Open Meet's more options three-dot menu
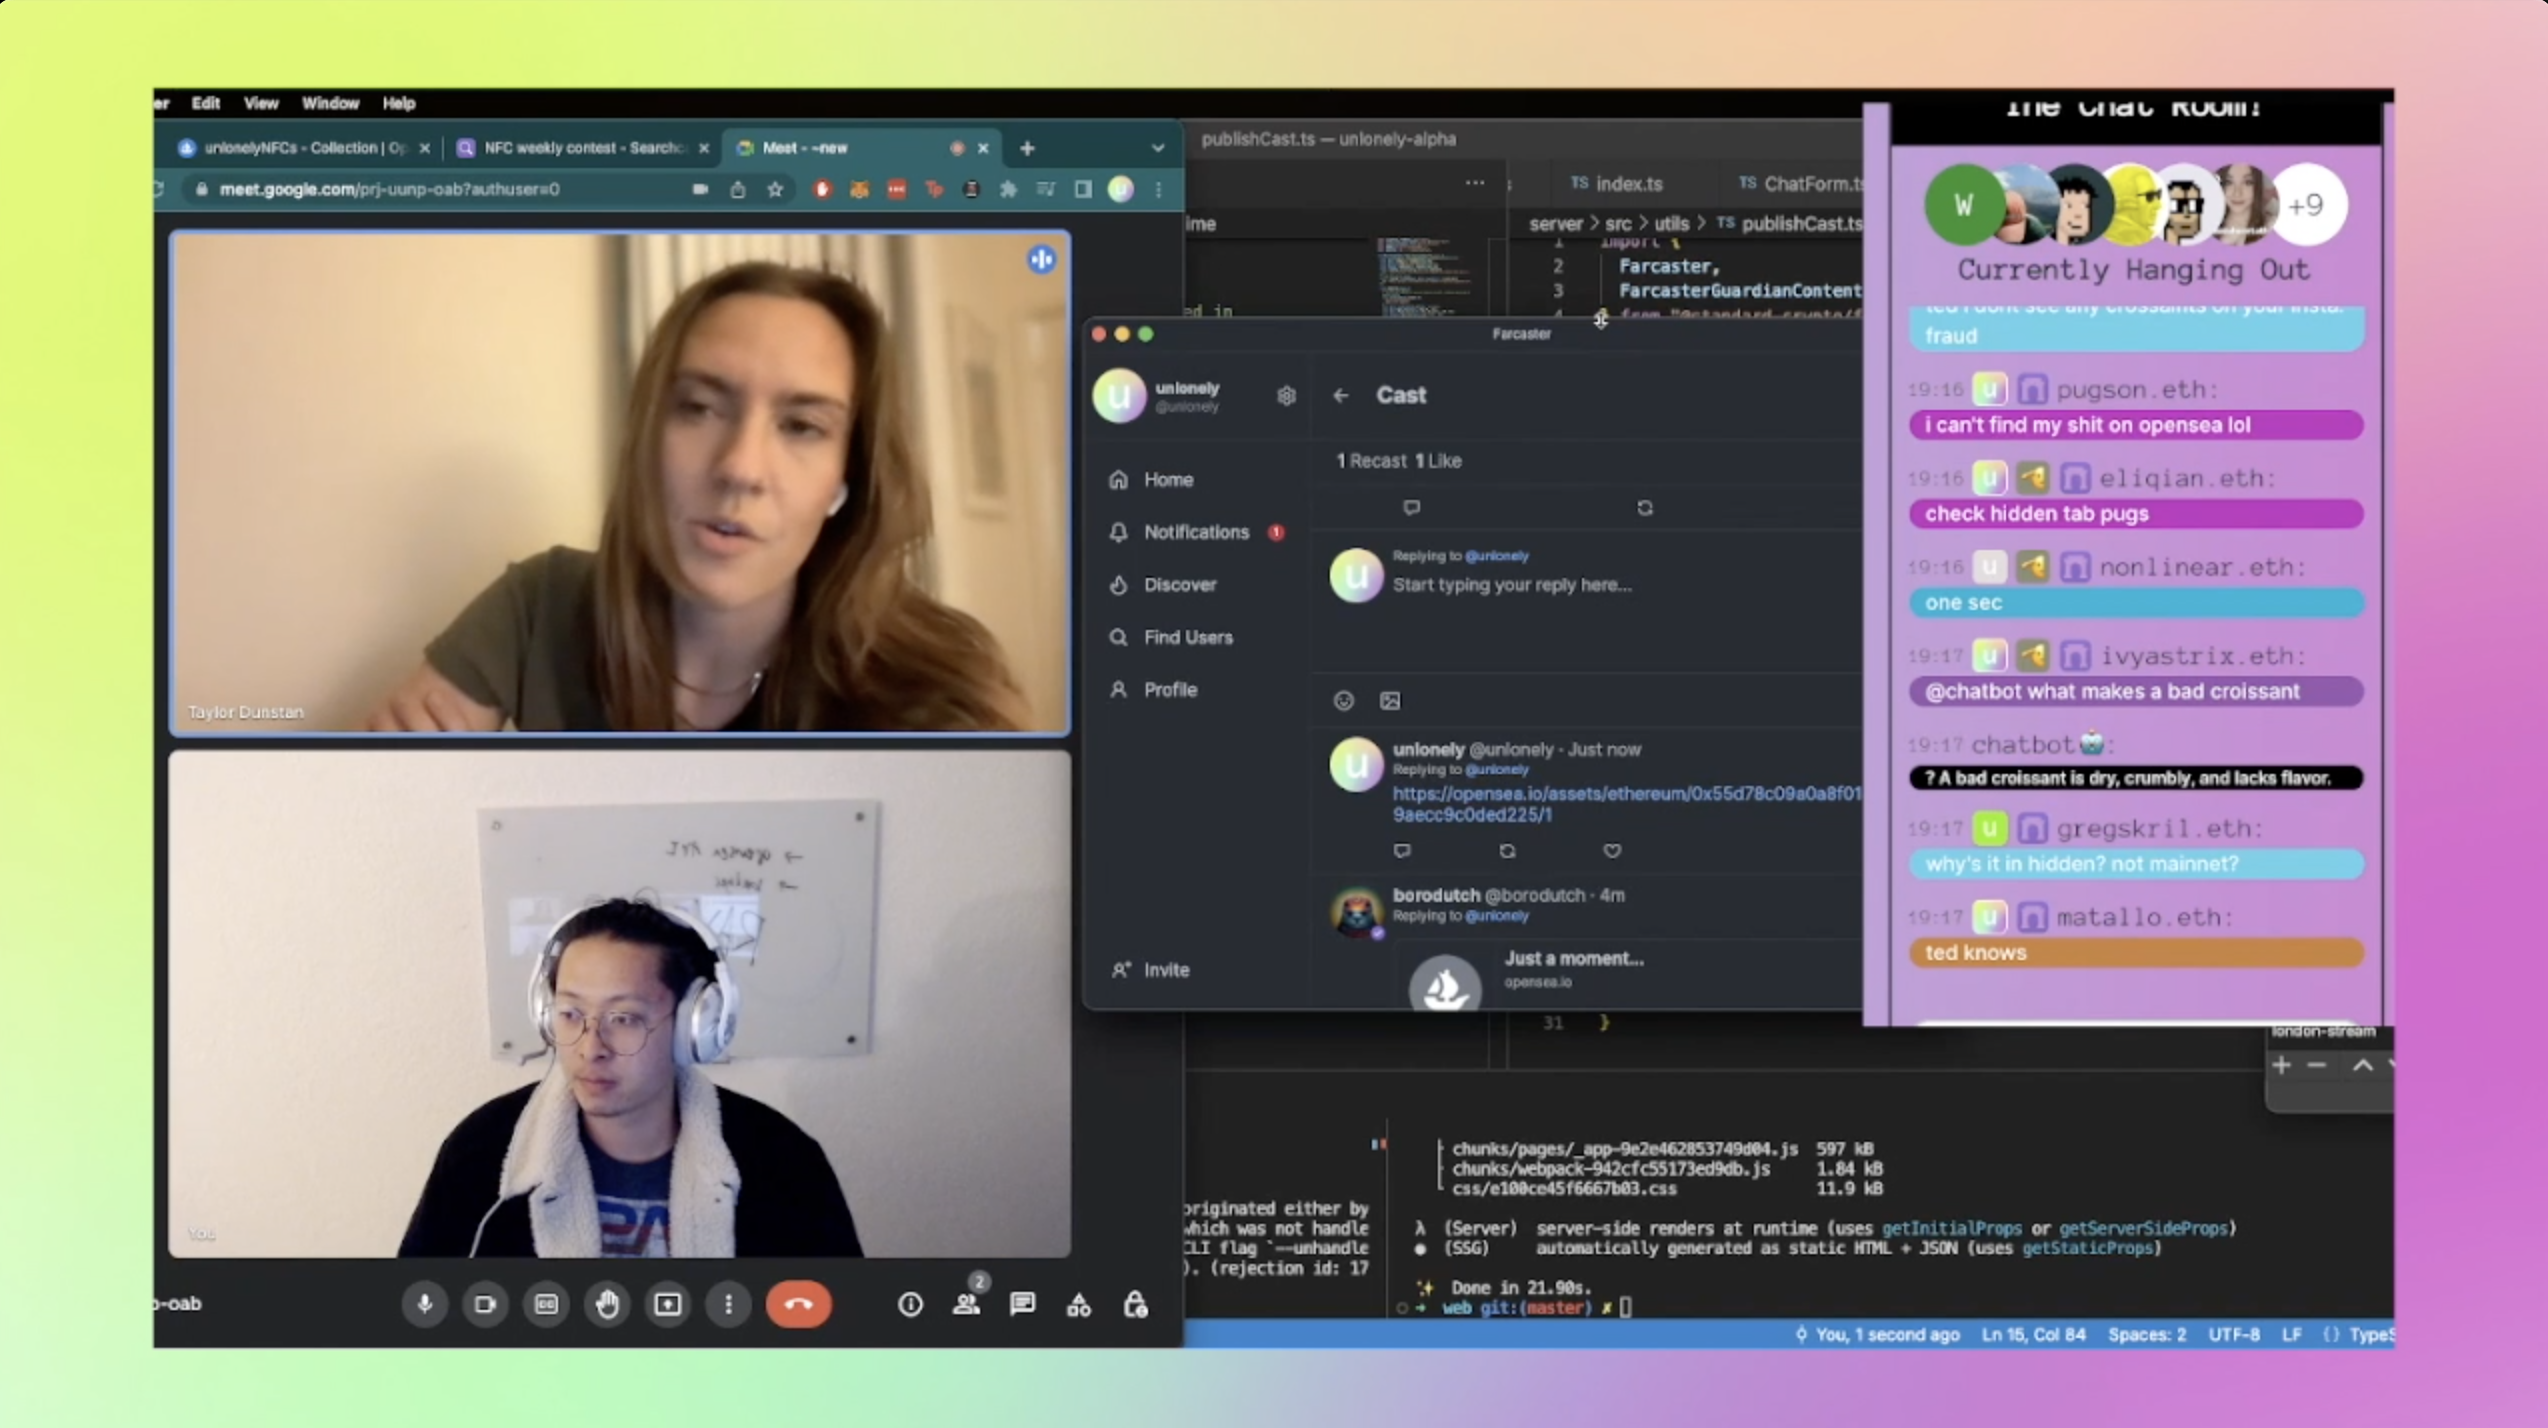Image resolution: width=2548 pixels, height=1428 pixels. coord(728,1304)
